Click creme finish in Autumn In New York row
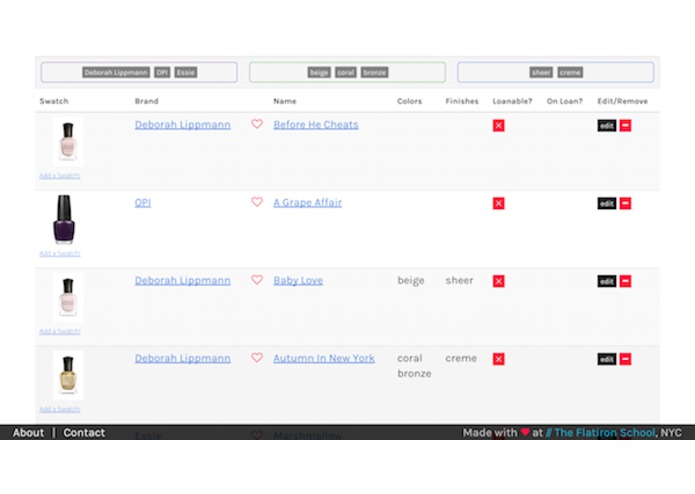The width and height of the screenshot is (695, 494). pyautogui.click(x=461, y=358)
